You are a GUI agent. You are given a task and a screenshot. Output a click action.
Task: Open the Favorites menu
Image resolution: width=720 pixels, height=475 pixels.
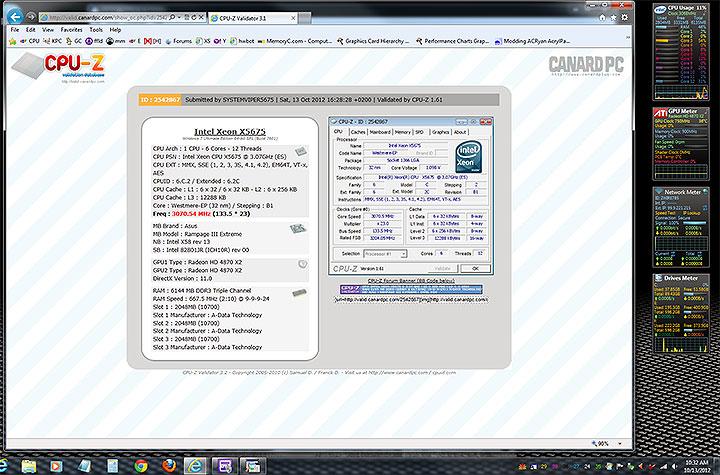(x=71, y=29)
